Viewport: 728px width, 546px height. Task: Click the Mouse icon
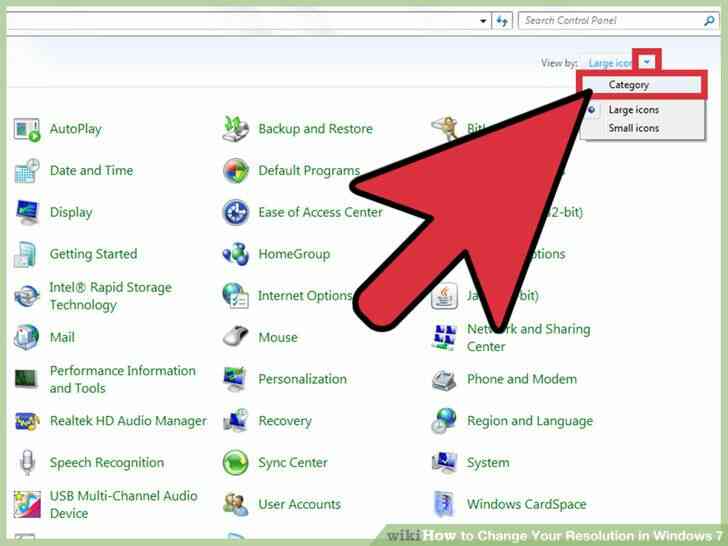(x=235, y=337)
